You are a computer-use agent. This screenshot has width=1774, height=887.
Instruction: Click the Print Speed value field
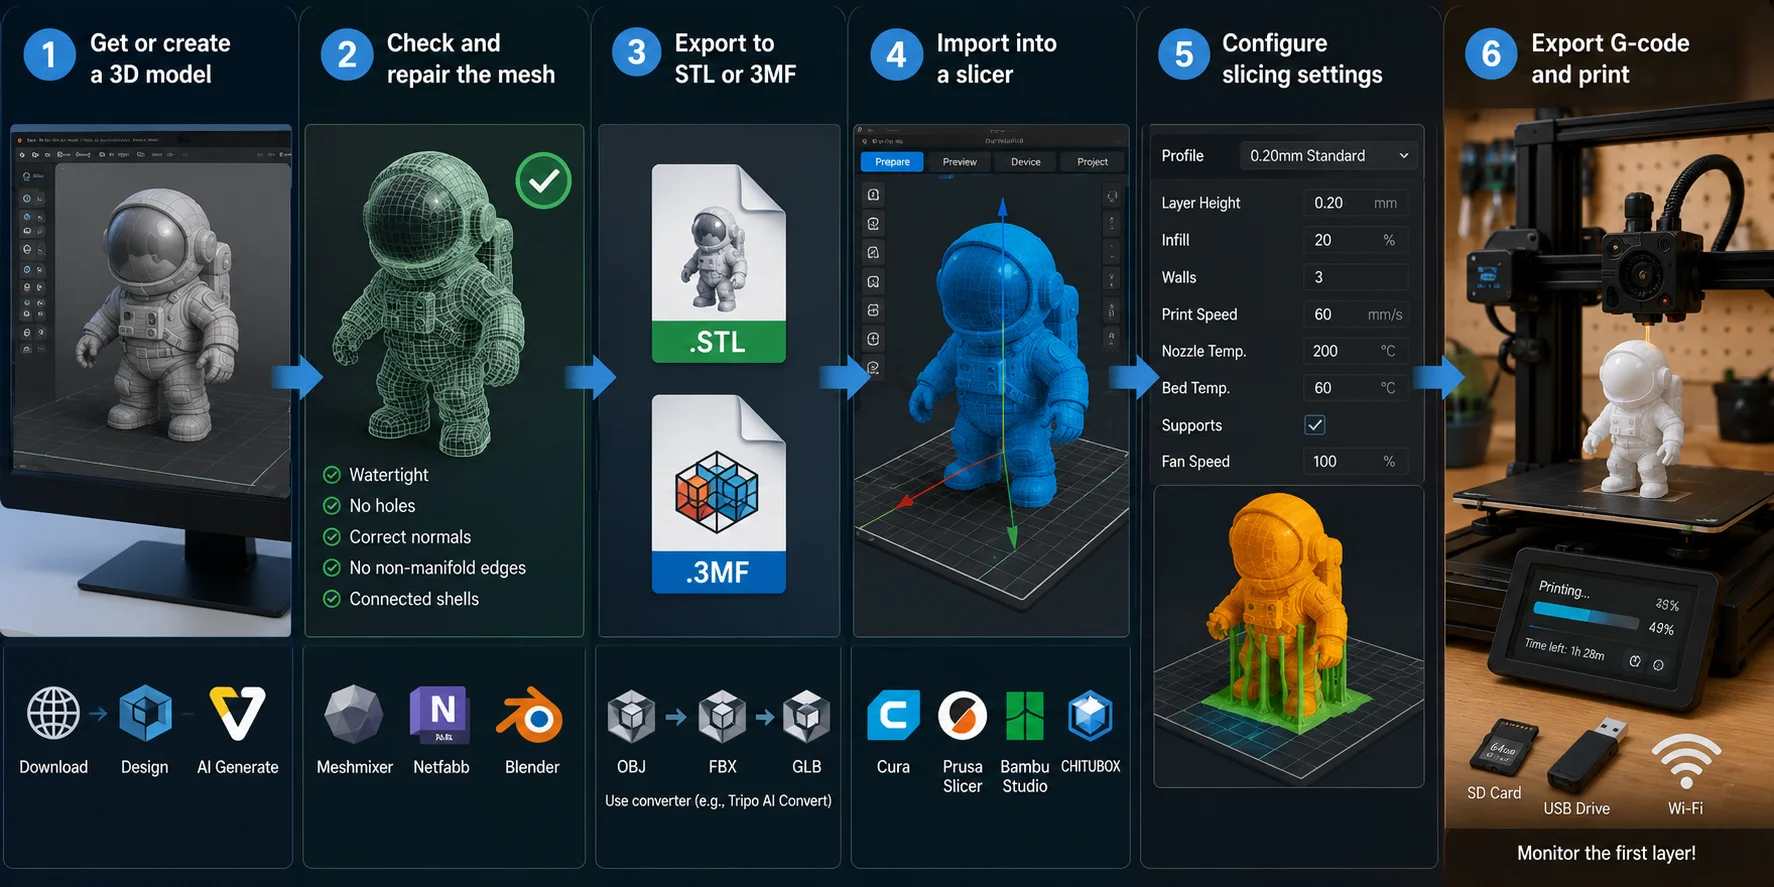click(1356, 314)
